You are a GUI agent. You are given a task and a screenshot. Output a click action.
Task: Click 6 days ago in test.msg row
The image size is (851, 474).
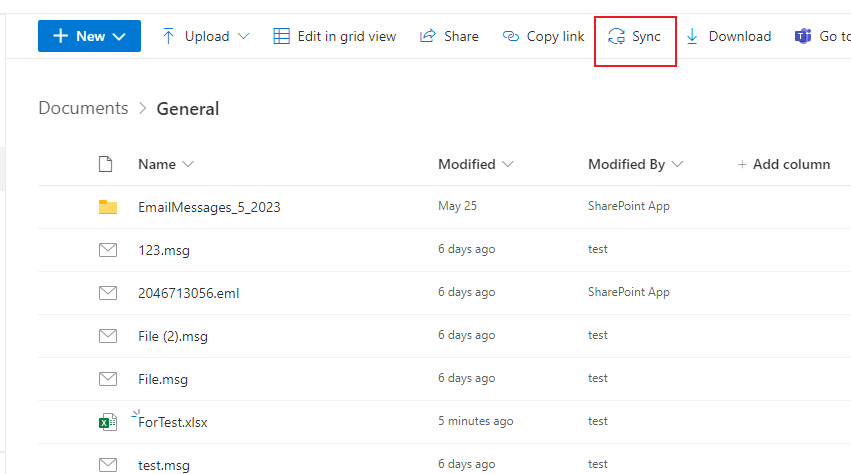466,464
